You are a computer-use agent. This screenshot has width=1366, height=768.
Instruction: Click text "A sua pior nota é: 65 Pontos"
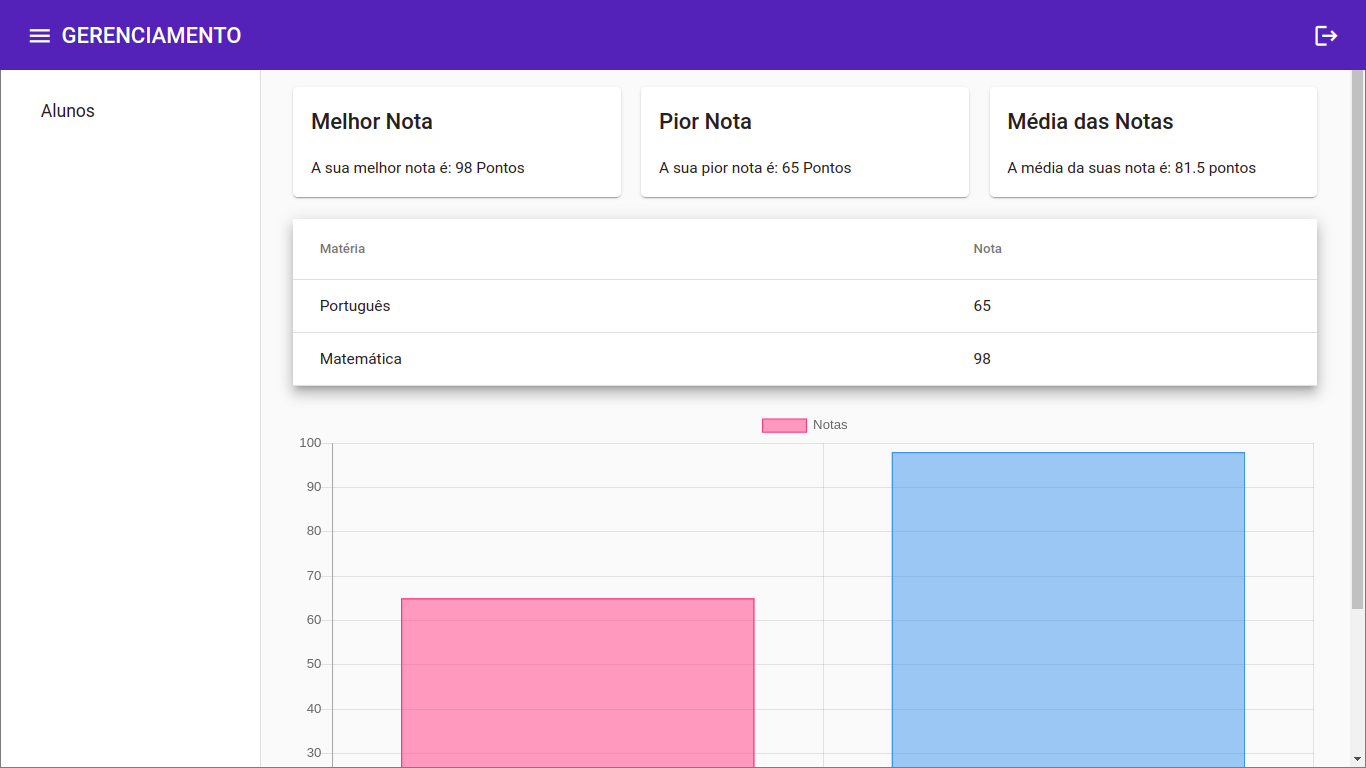pyautogui.click(x=755, y=168)
